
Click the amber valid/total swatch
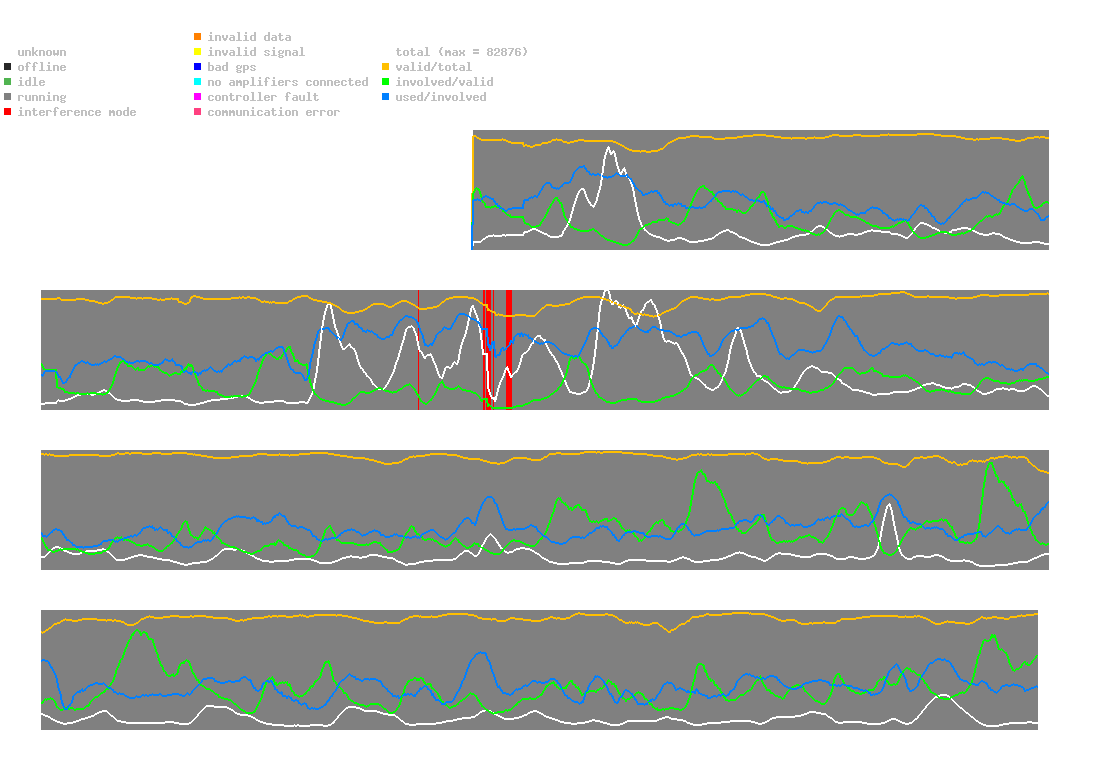pos(385,67)
